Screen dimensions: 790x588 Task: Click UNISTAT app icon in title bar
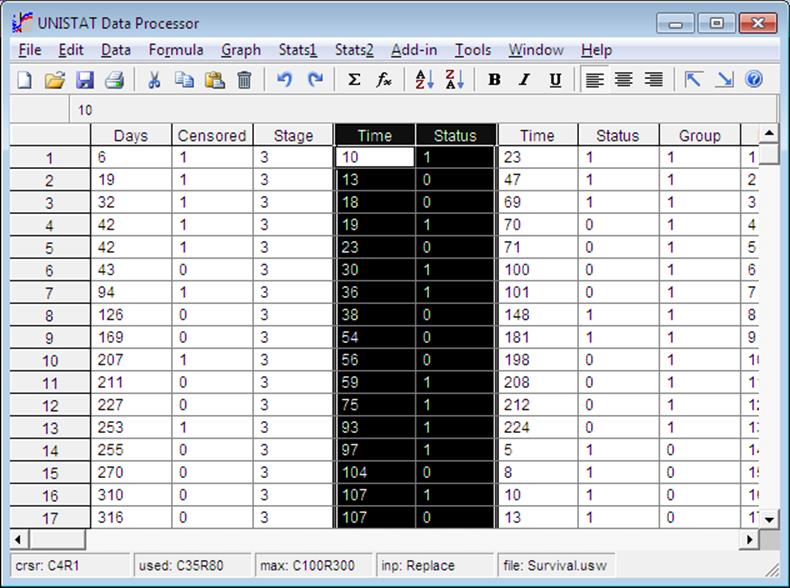22,23
